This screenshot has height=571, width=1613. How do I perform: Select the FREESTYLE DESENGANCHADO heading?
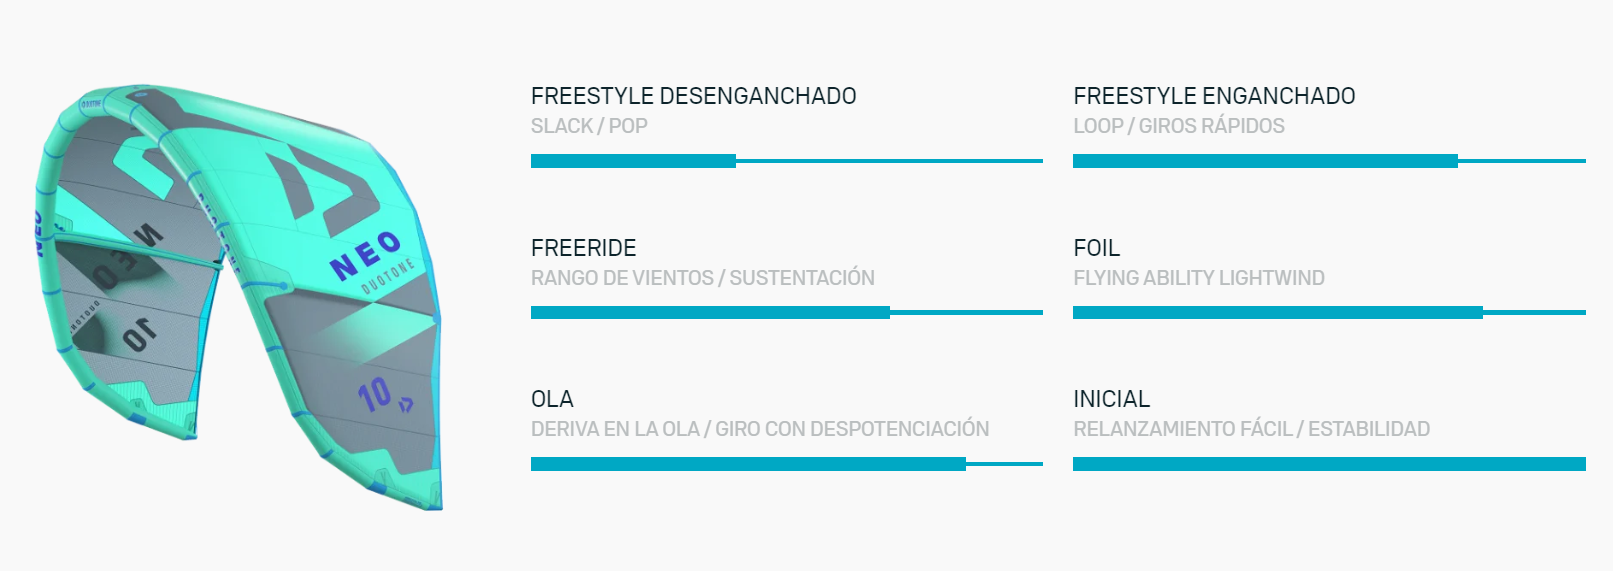coord(693,96)
